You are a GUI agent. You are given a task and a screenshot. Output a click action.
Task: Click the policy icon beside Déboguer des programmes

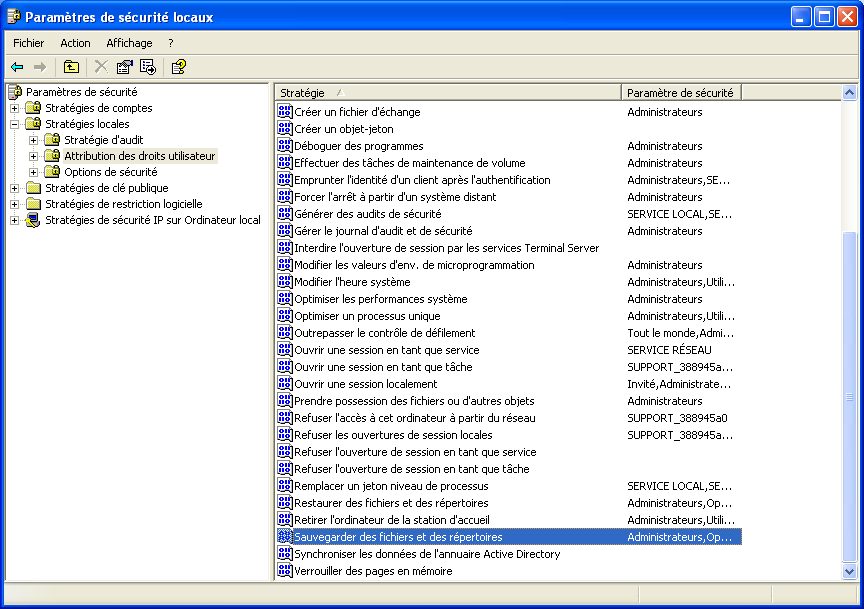(x=284, y=146)
